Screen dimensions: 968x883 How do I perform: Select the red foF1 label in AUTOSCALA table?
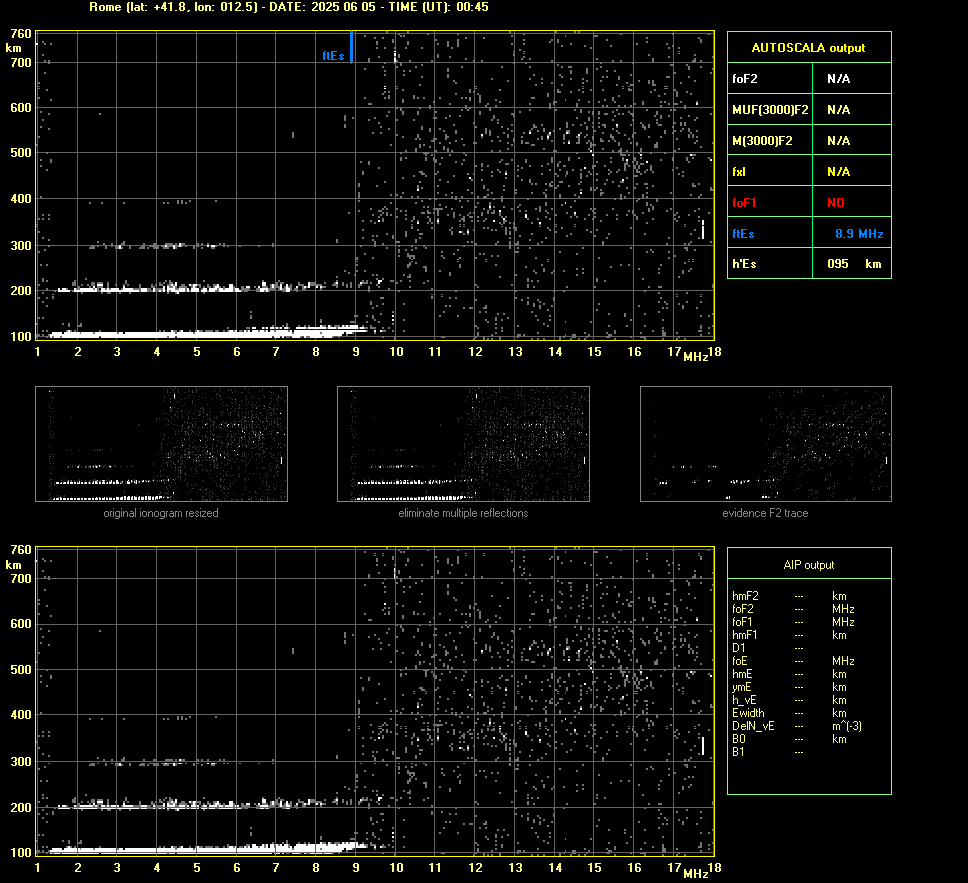click(x=744, y=203)
